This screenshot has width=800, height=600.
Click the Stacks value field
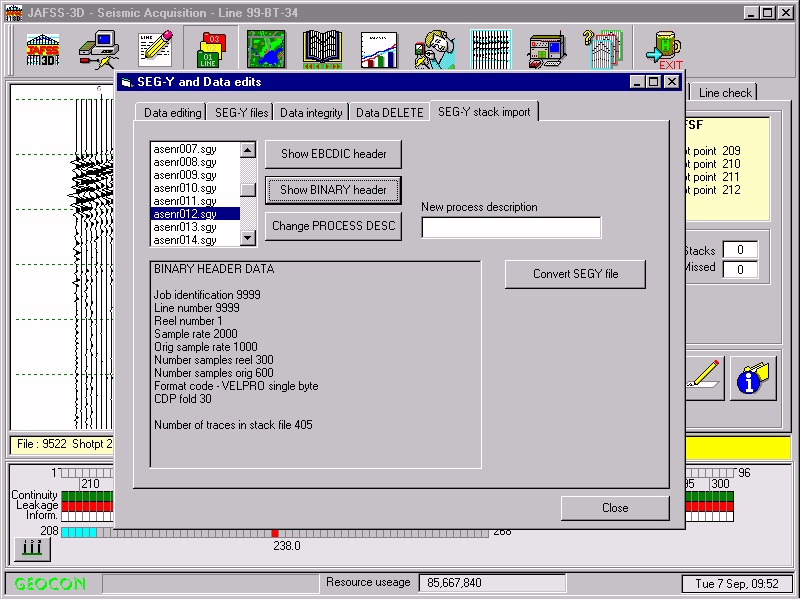(x=740, y=250)
